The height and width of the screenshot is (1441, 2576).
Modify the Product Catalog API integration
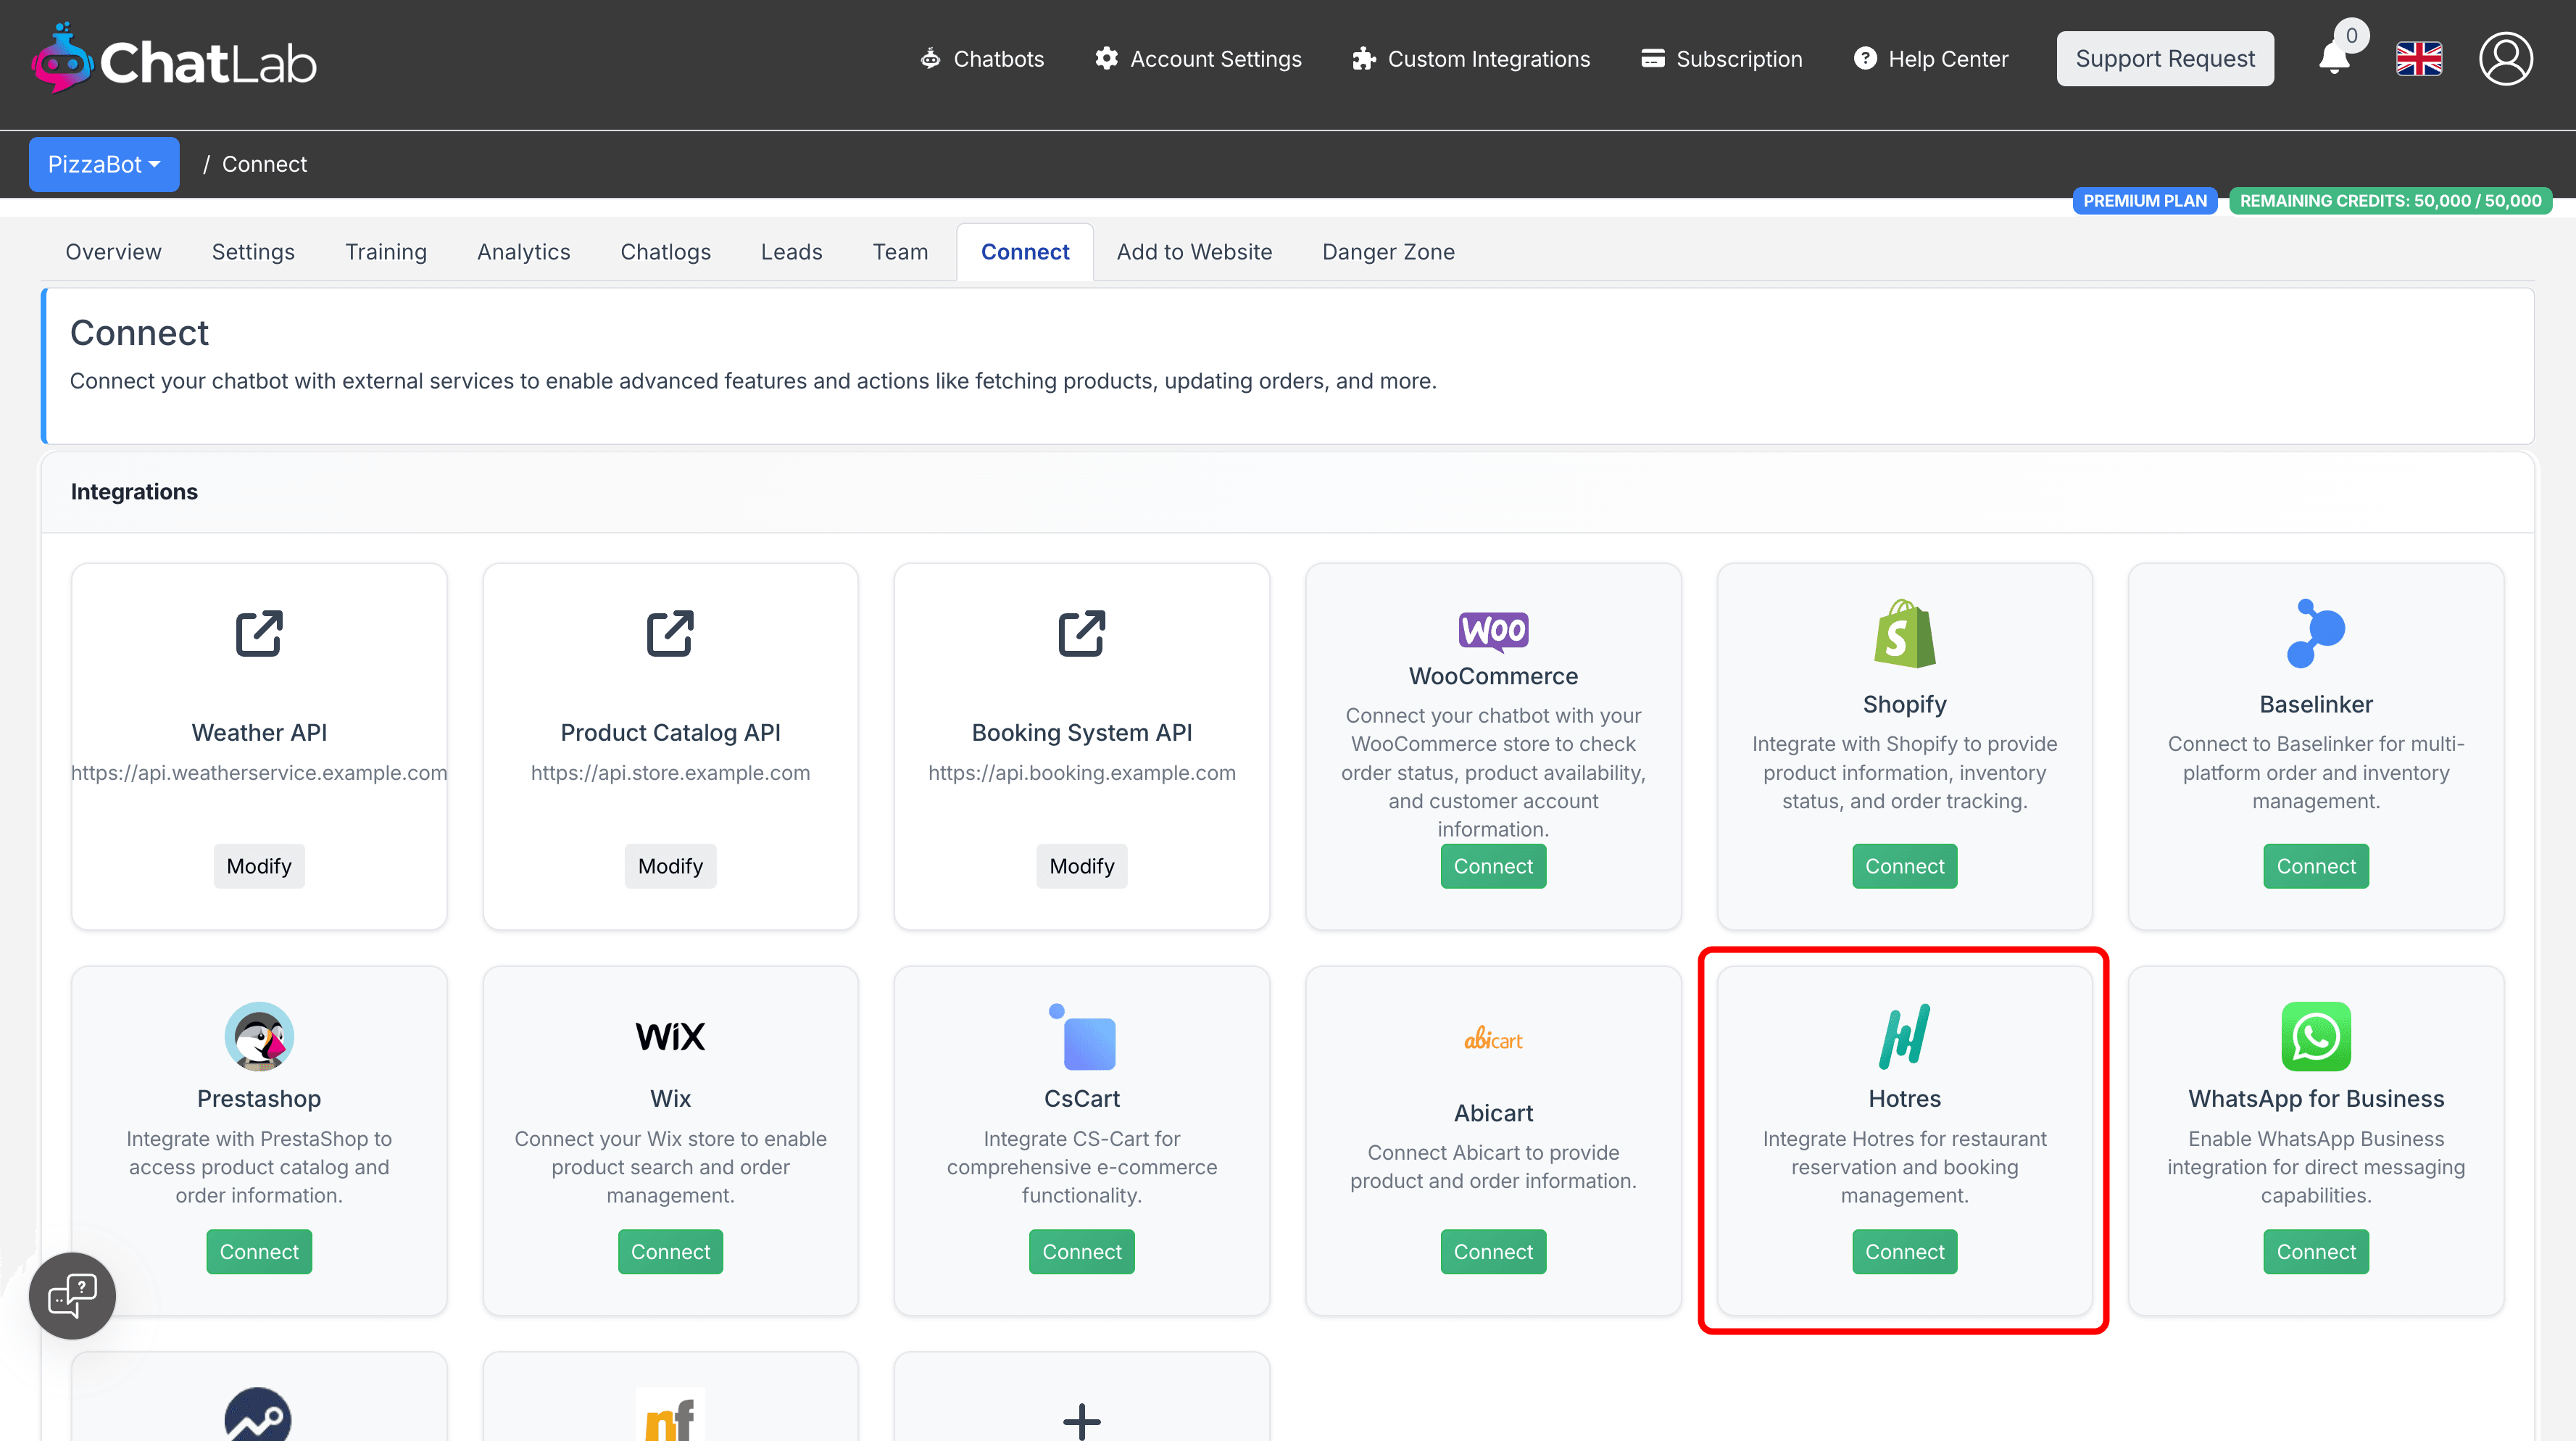click(x=670, y=866)
